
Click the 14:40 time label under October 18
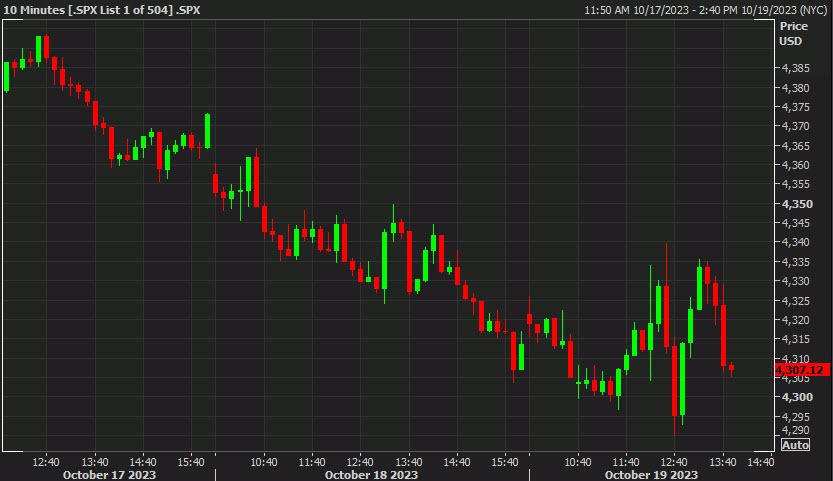click(457, 462)
